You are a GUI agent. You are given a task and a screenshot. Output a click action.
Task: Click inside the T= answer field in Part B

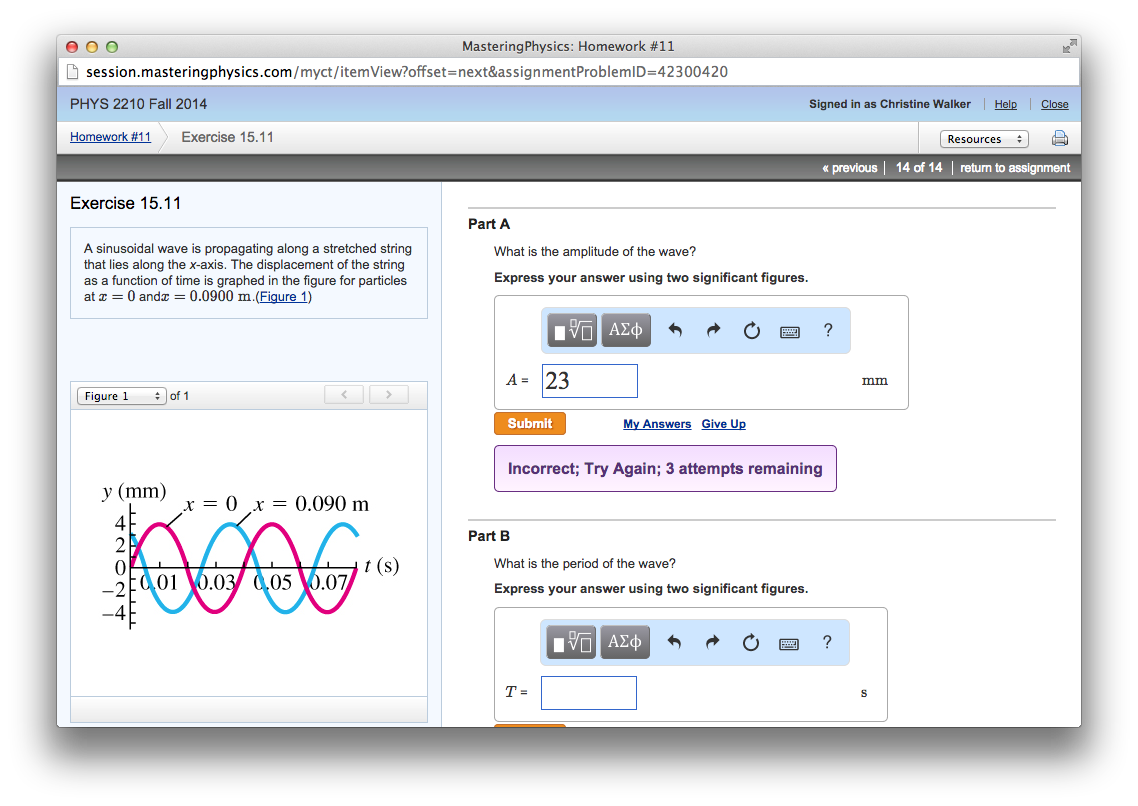point(588,692)
